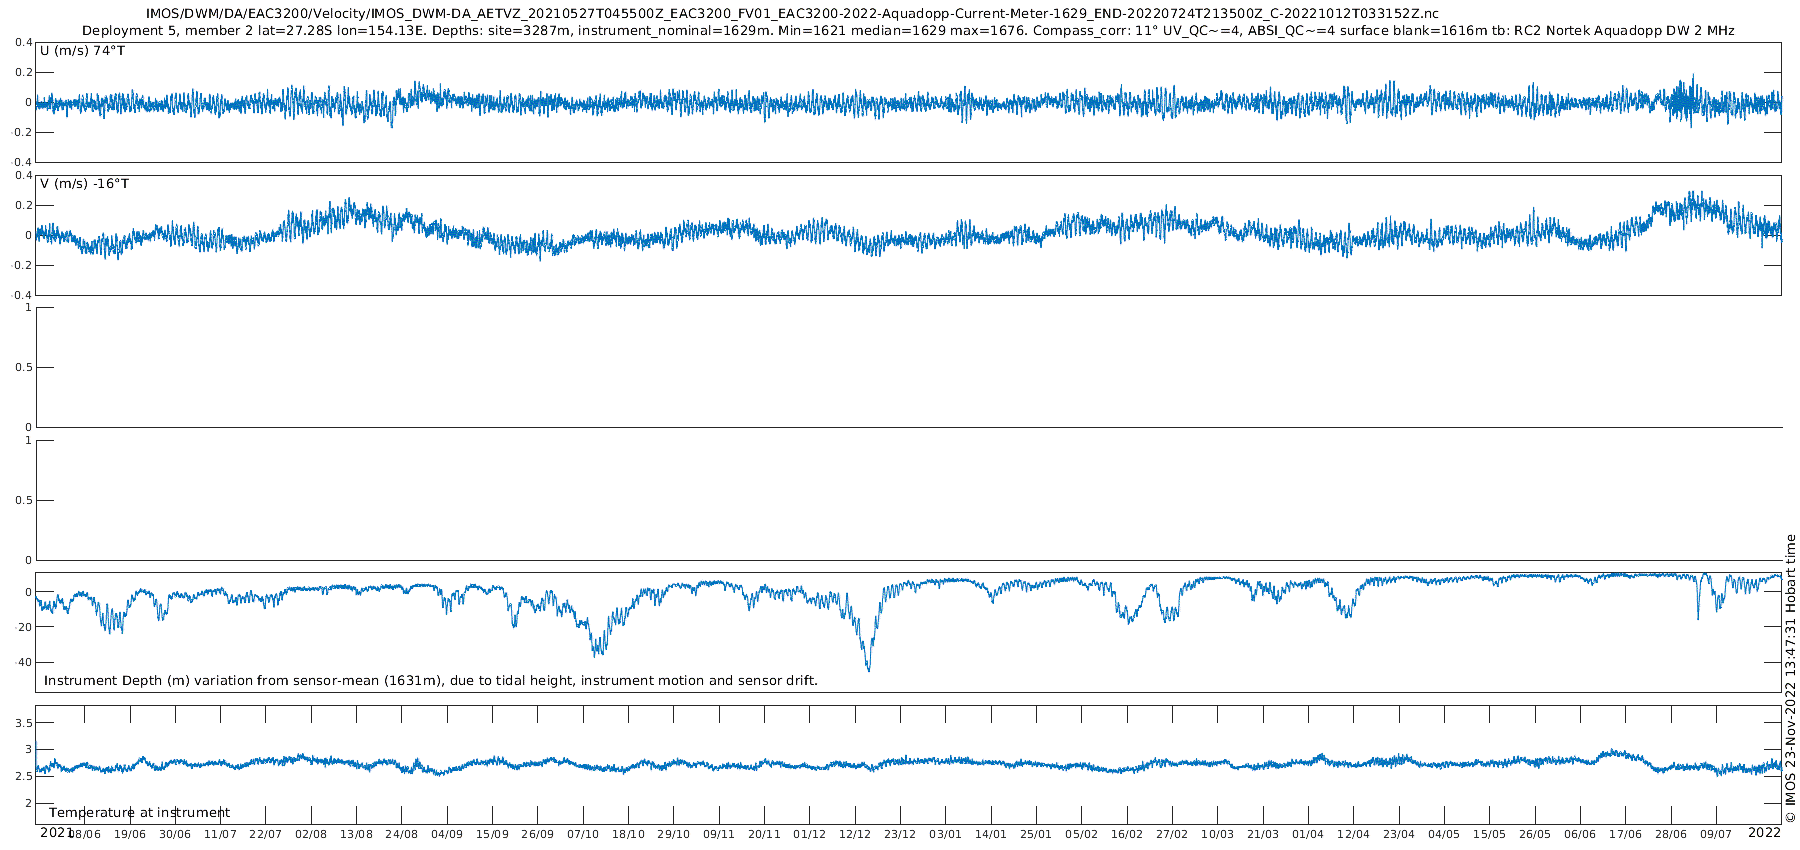
Task: Click the '11/07' date tick label
Action: 221,834
